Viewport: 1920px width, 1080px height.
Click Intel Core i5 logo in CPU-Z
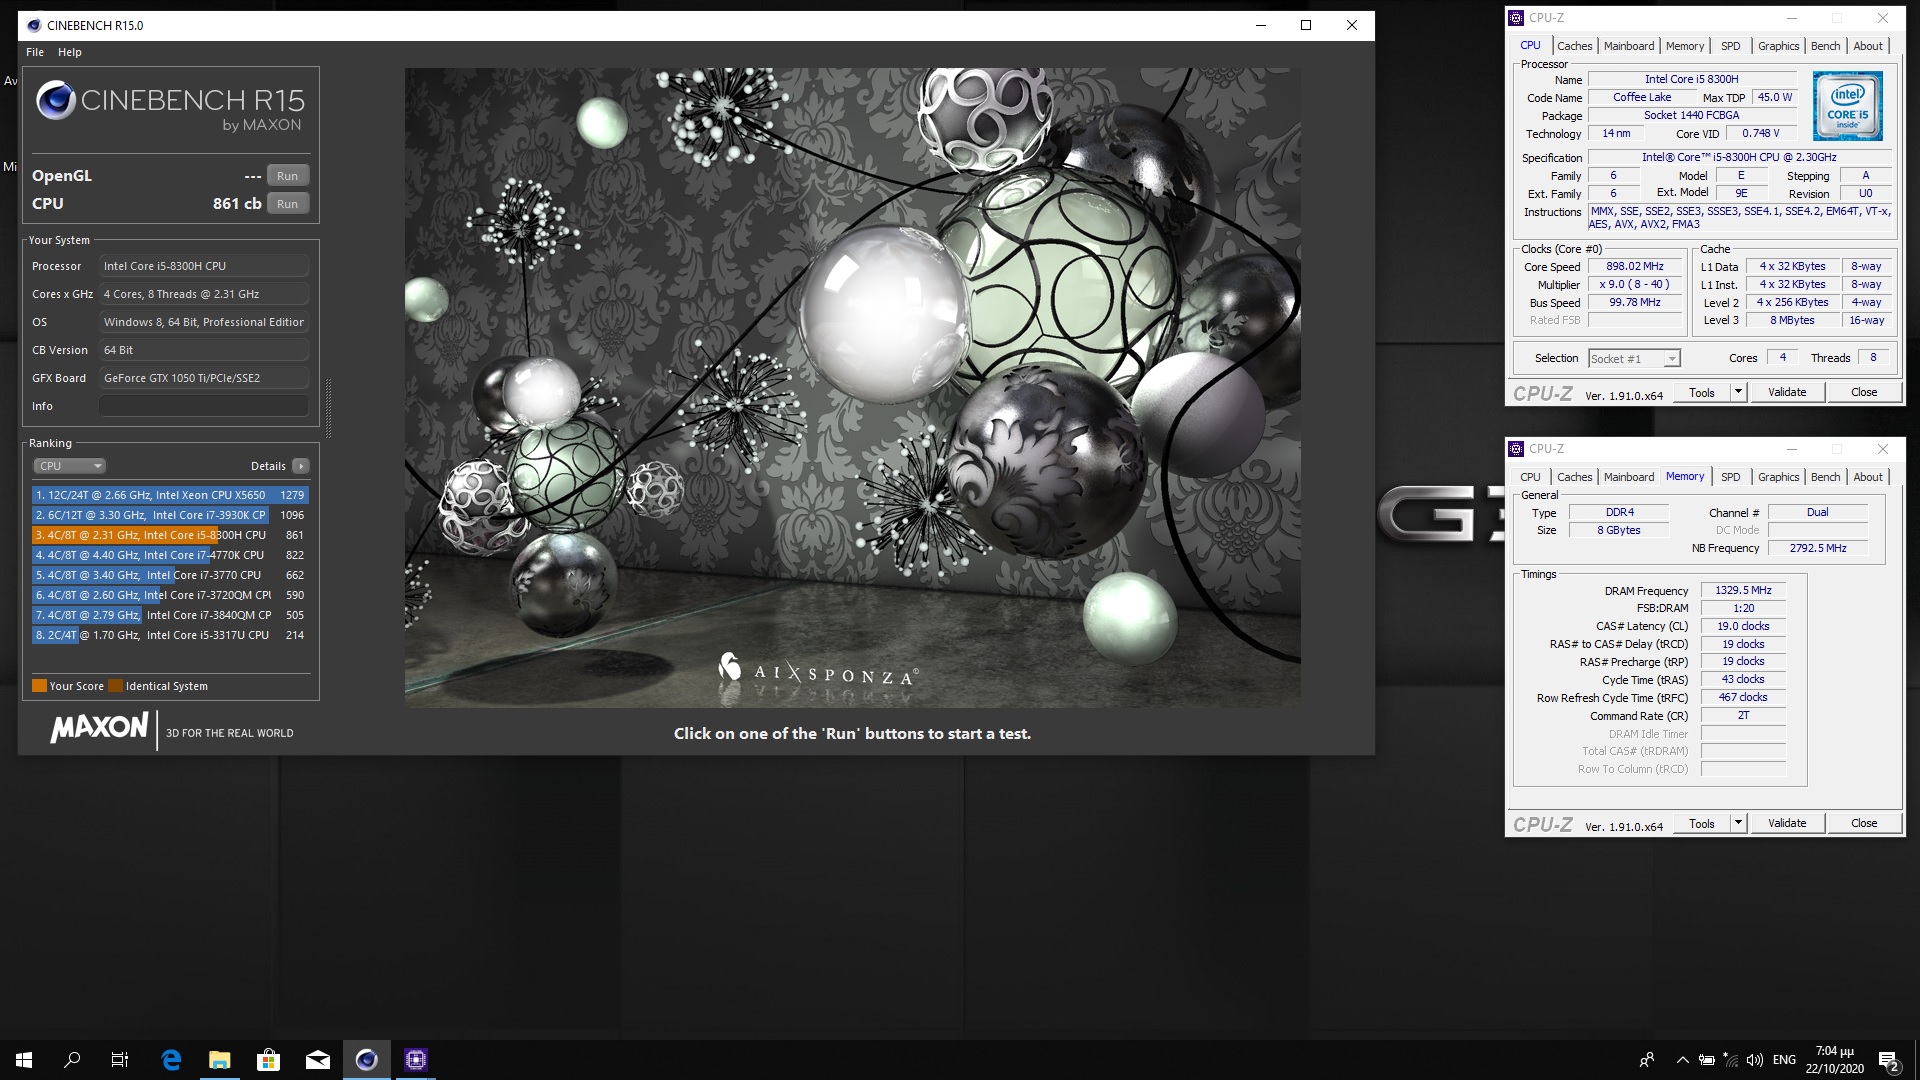[1848, 105]
